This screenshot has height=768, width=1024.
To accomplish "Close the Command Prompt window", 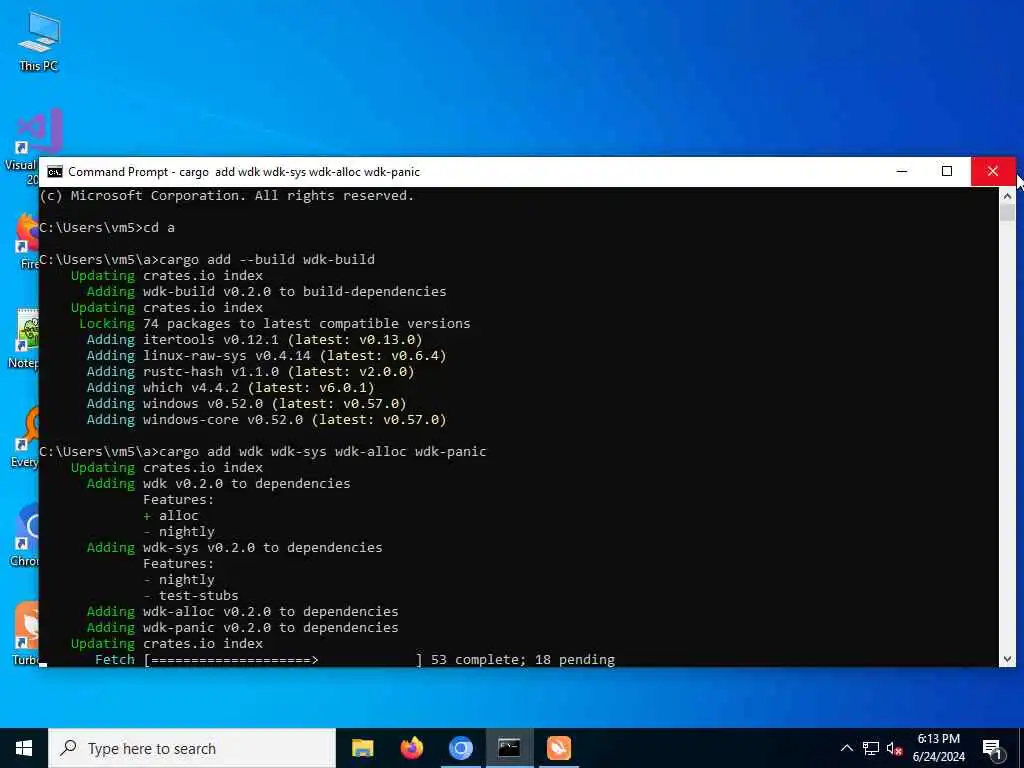I will [993, 172].
